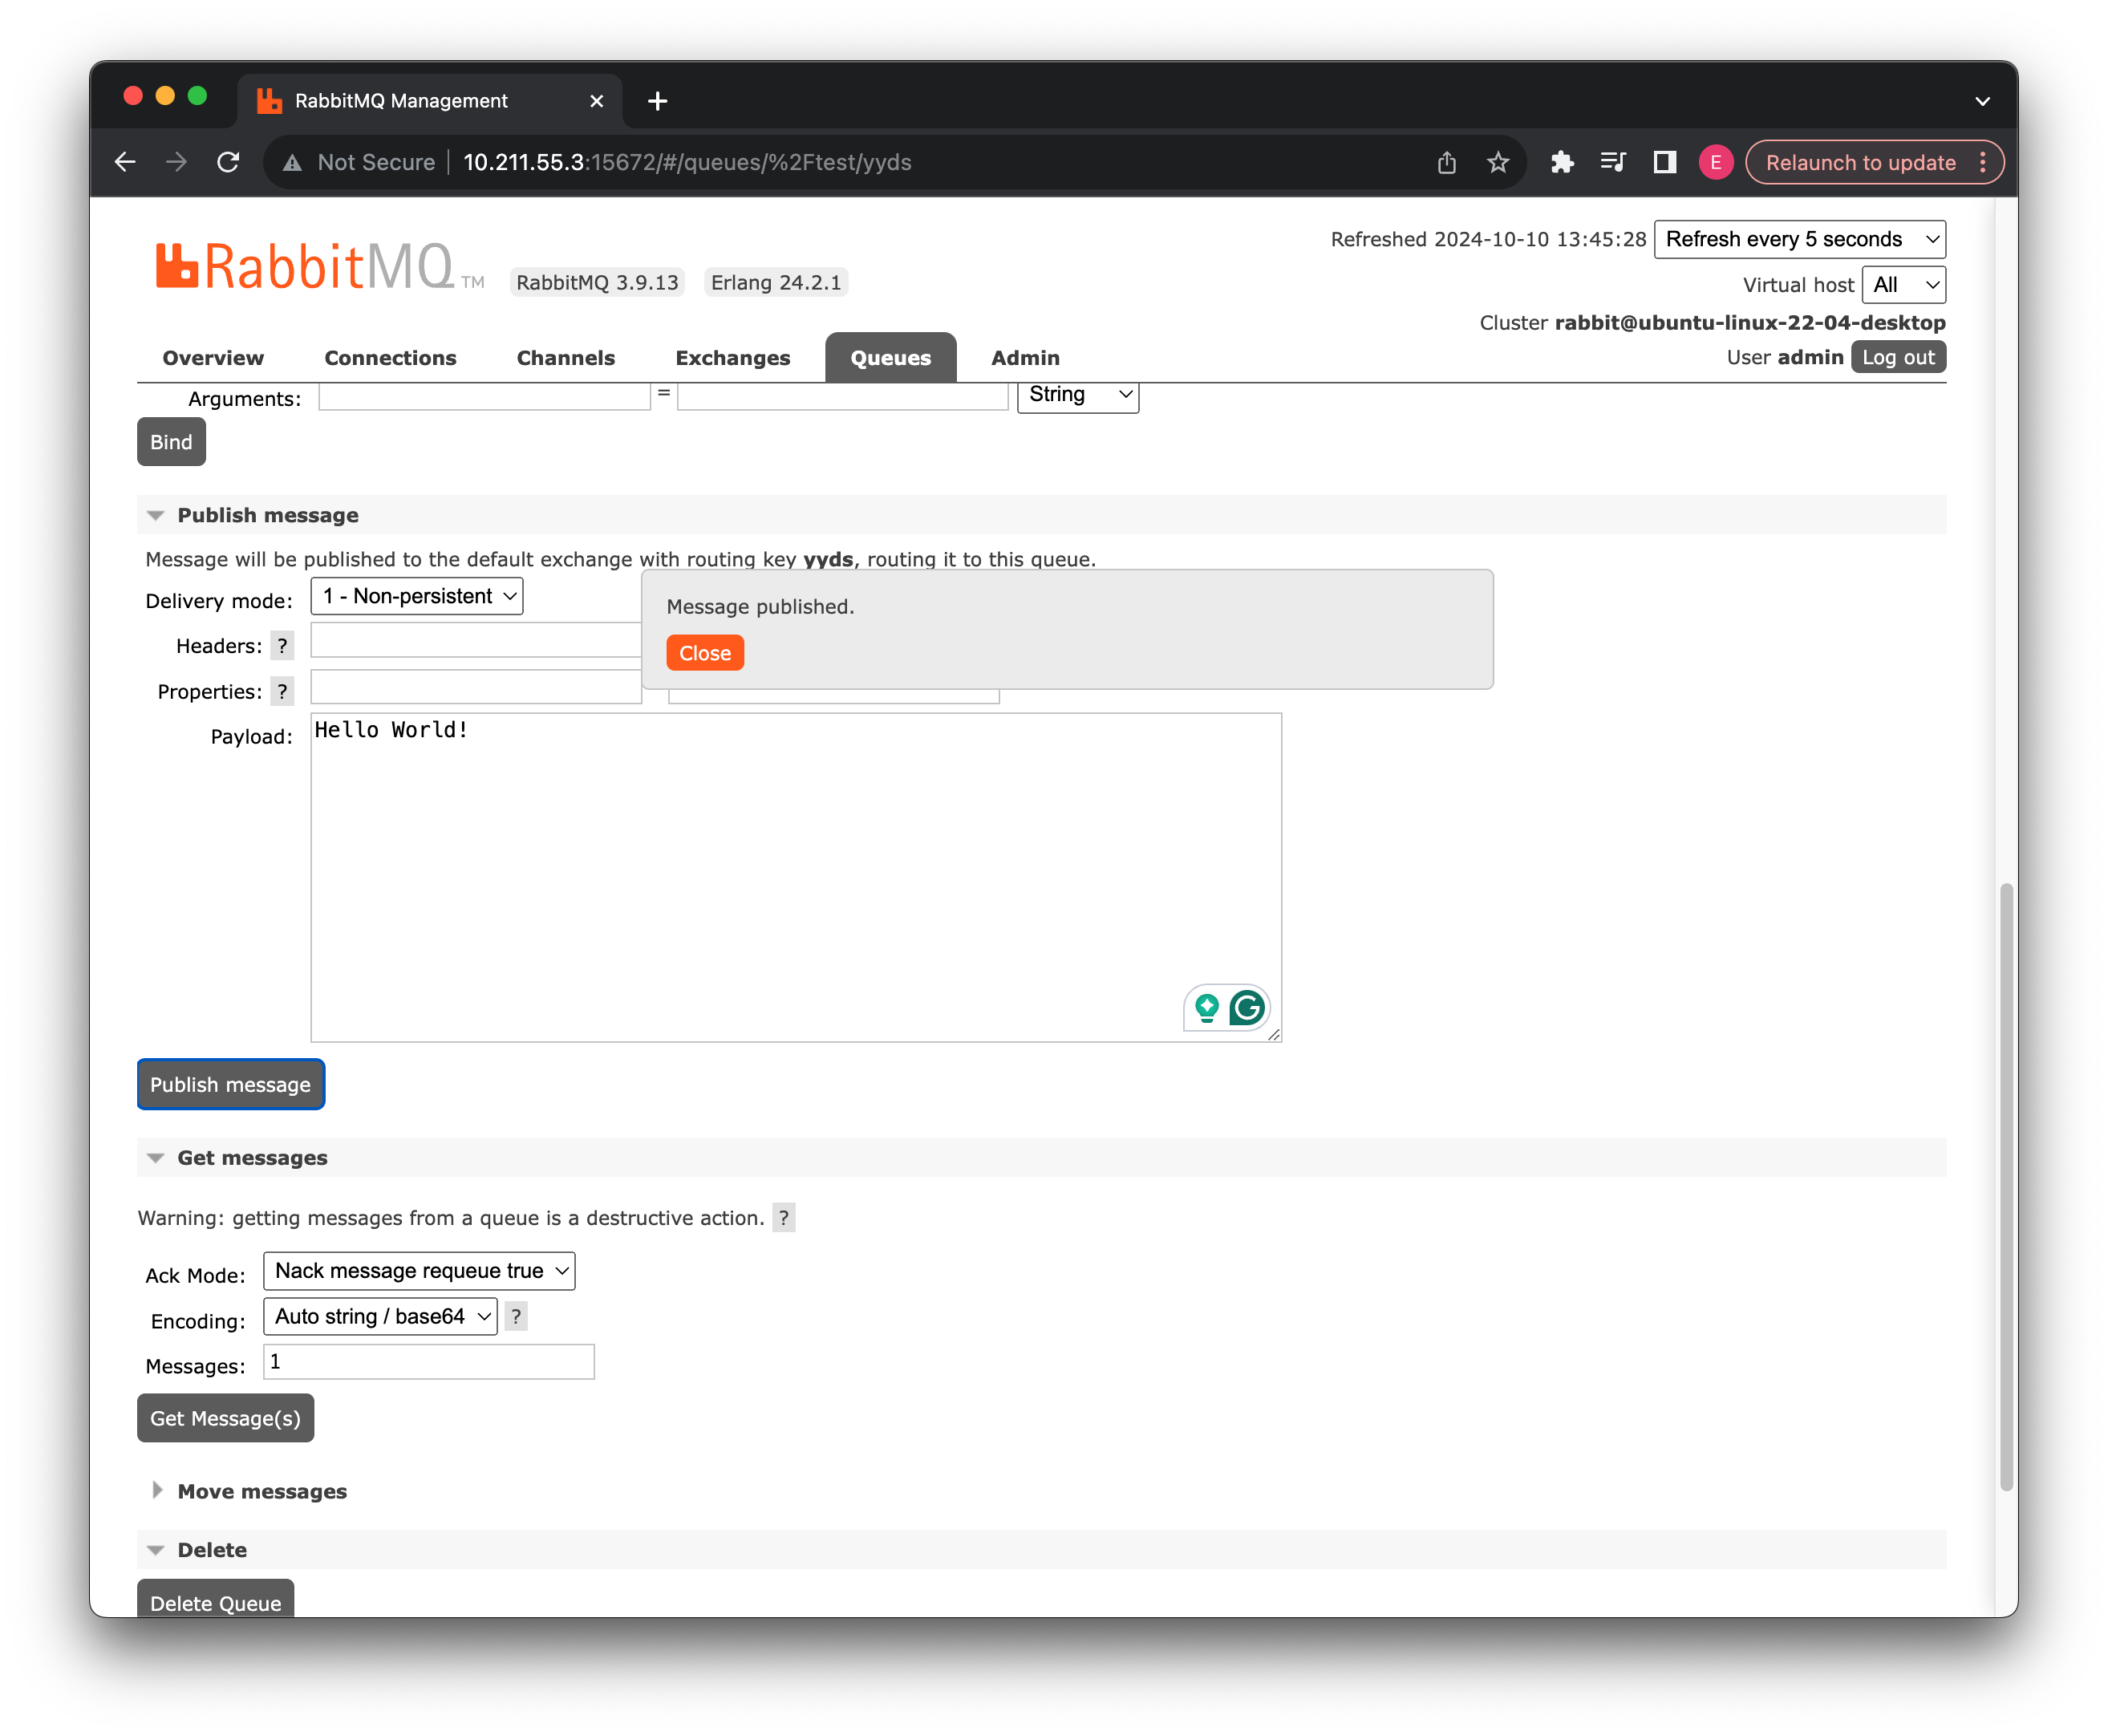
Task: Toggle the browser side panel icon
Action: (x=1664, y=162)
